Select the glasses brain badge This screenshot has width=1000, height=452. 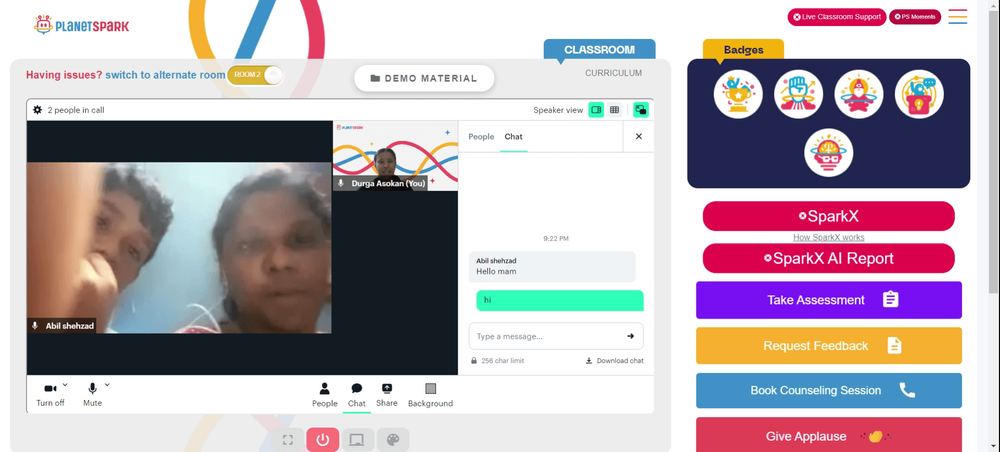(828, 152)
